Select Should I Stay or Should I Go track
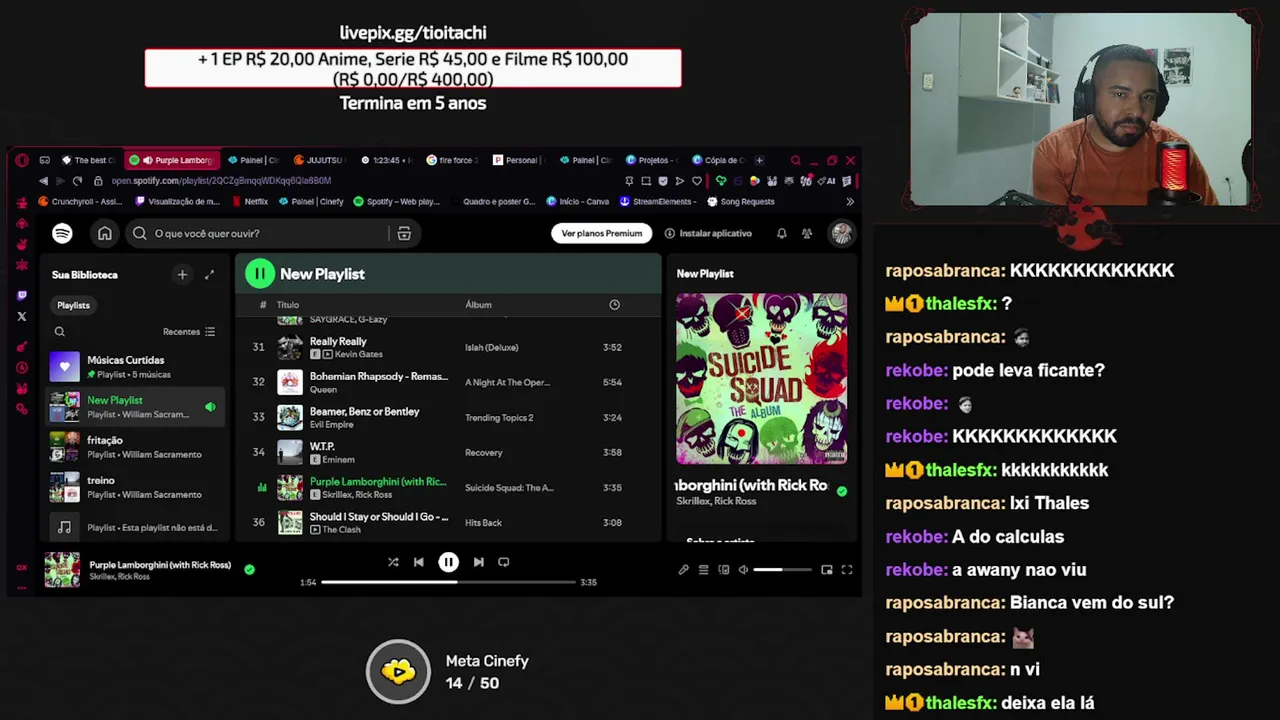Viewport: 1280px width, 720px height. click(x=448, y=522)
